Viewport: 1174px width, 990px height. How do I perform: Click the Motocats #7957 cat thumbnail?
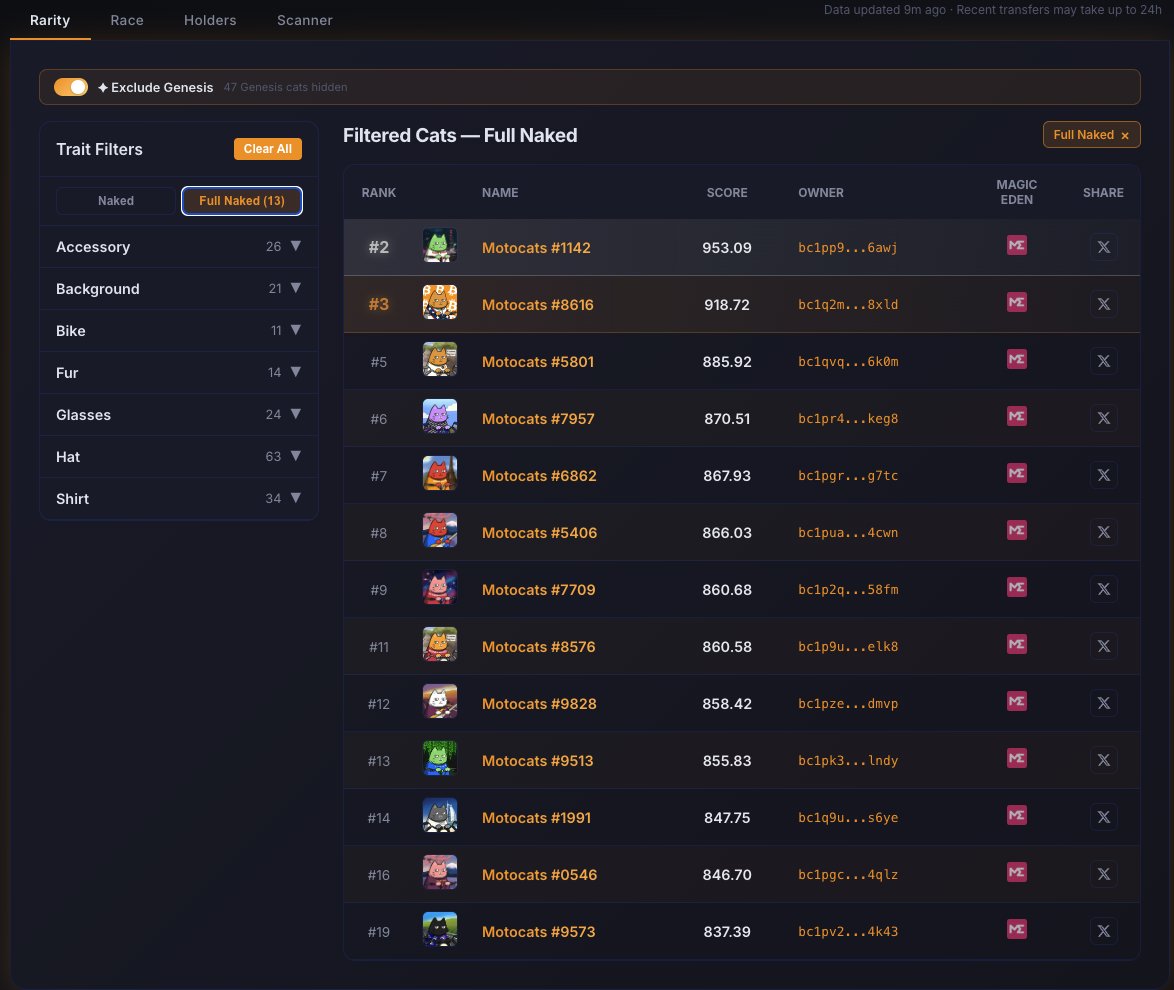[x=440, y=416]
